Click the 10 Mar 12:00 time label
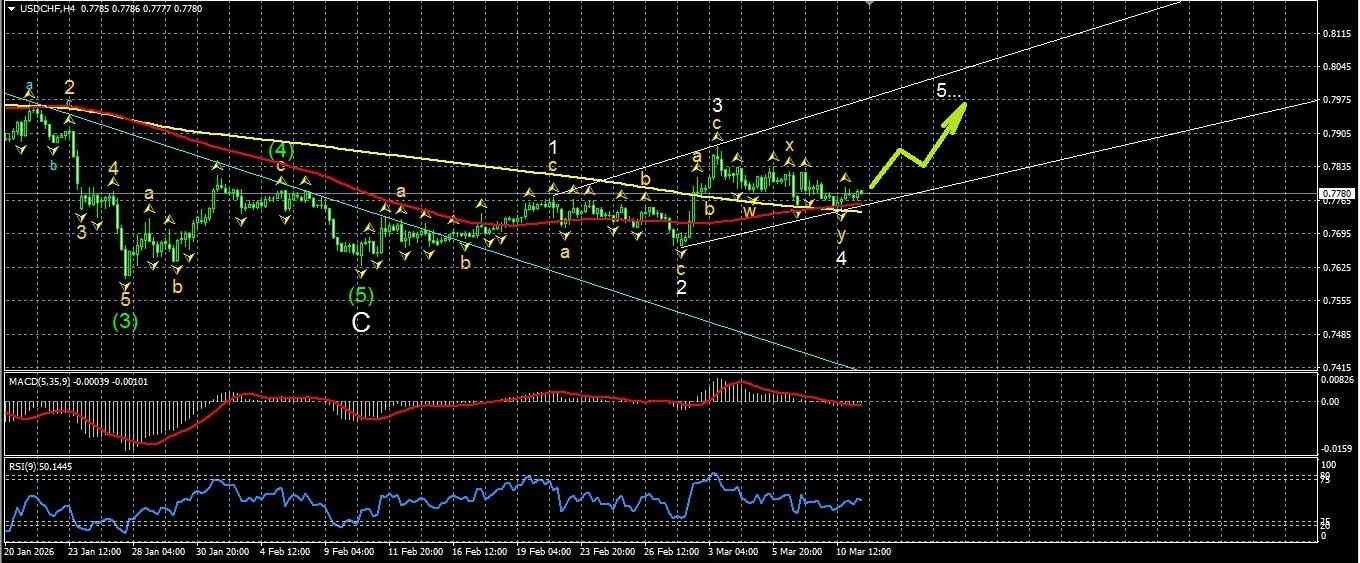This screenshot has width=1360, height=563. [x=863, y=551]
